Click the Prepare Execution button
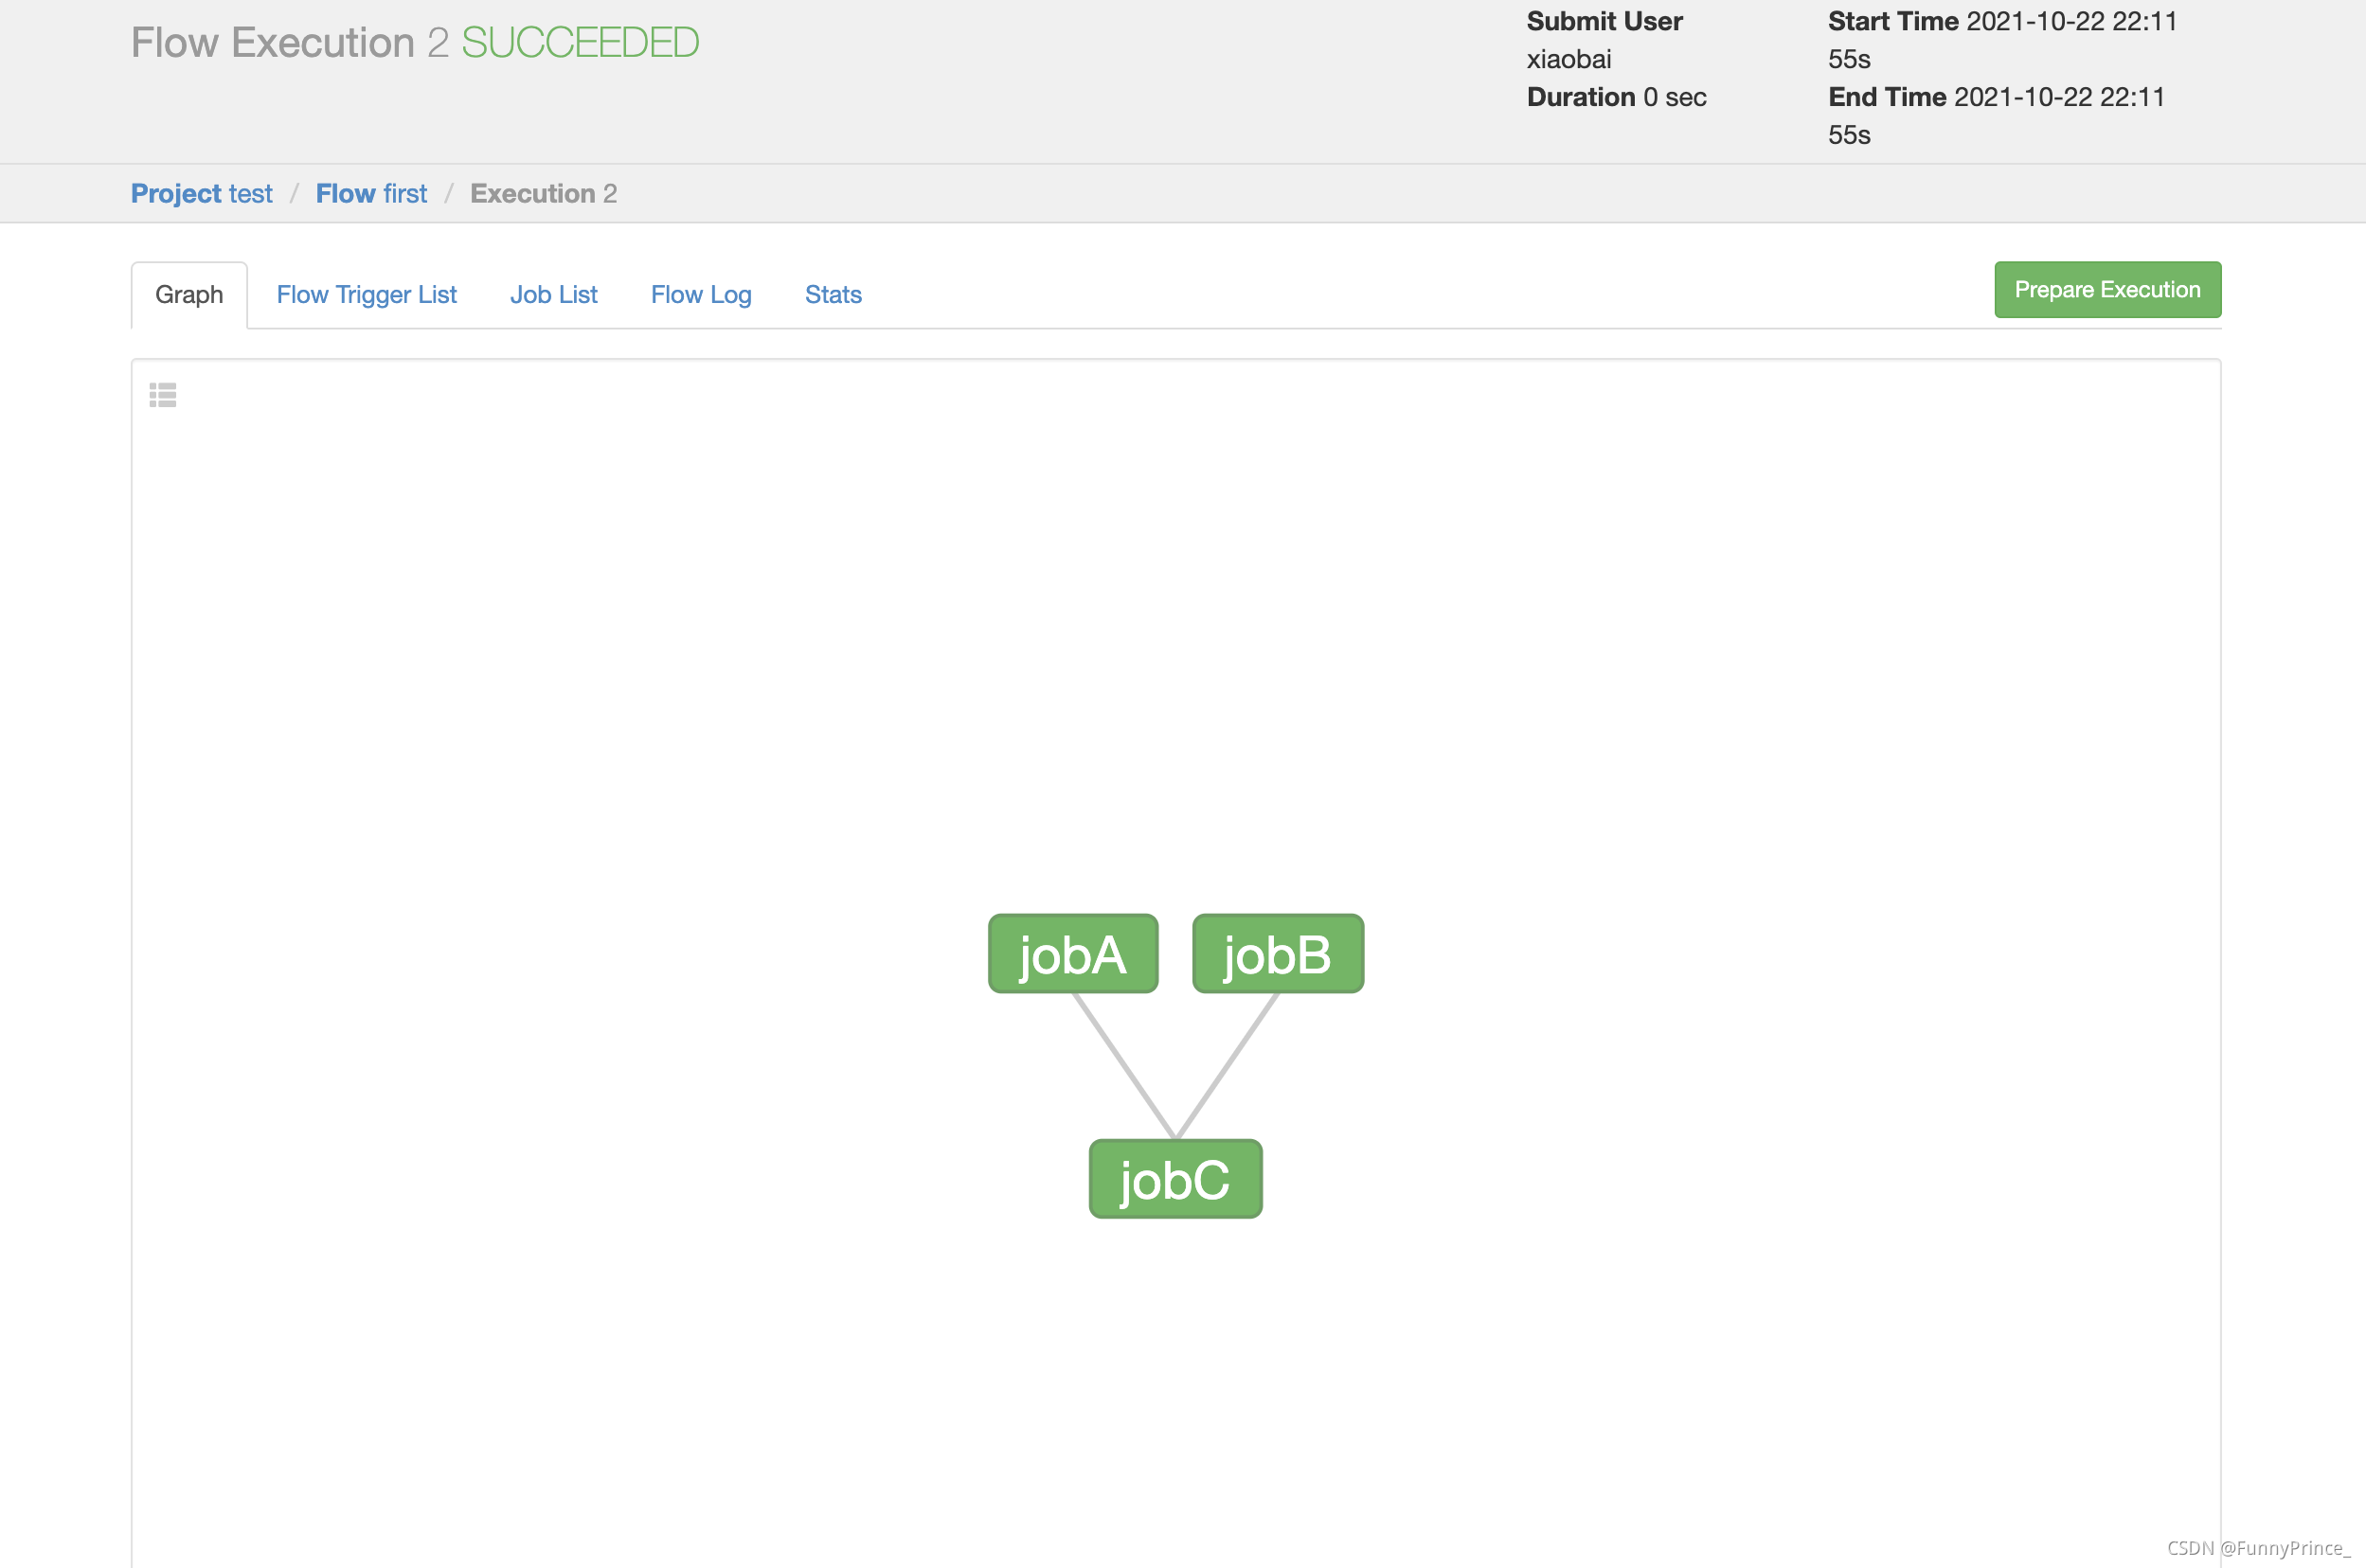Viewport: 2366px width, 1568px height. tap(2107, 290)
